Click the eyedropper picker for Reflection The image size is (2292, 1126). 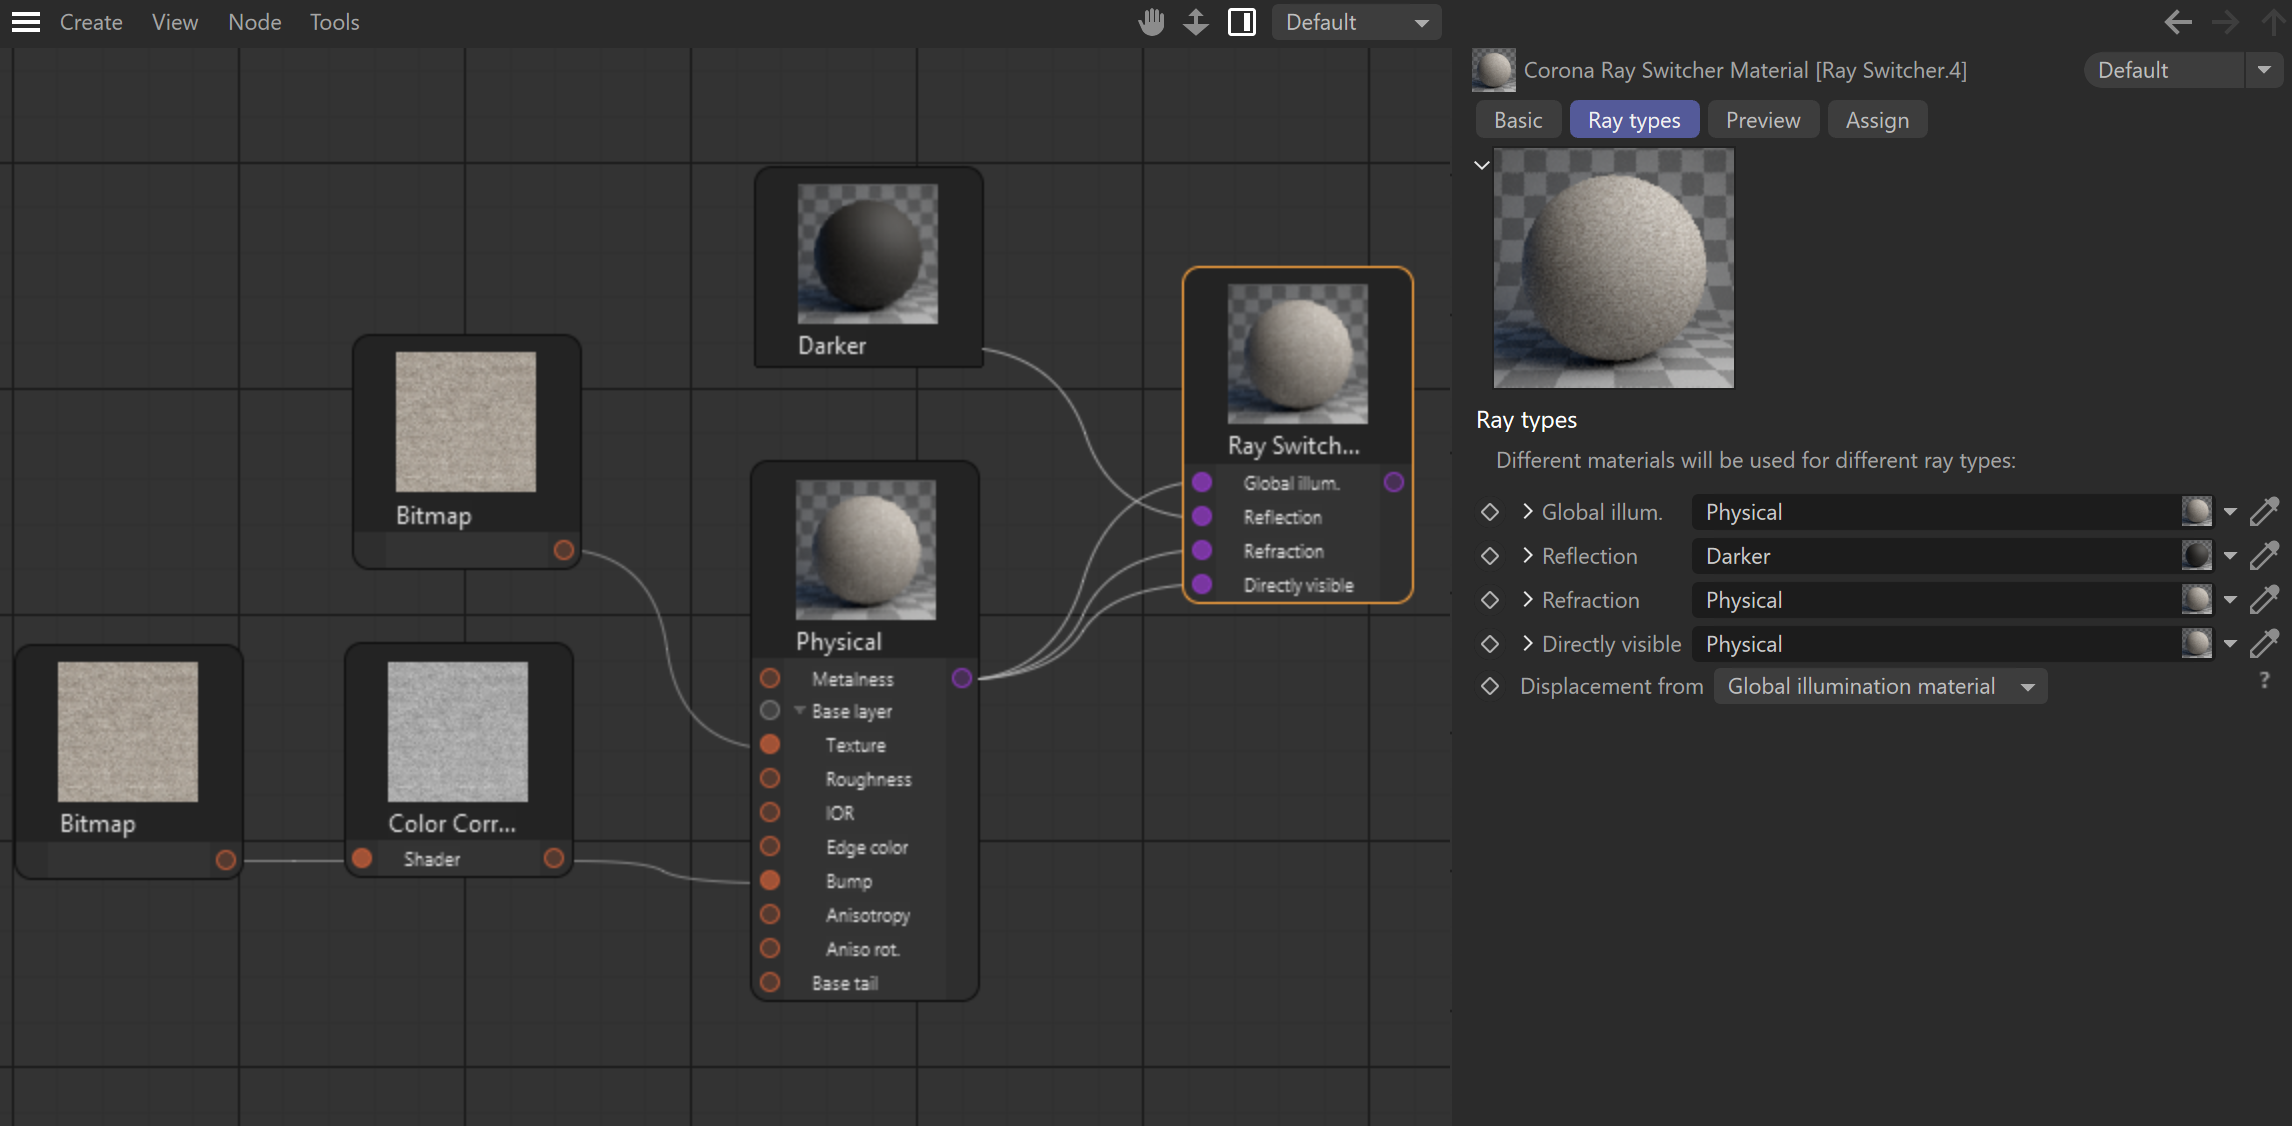coord(2264,556)
